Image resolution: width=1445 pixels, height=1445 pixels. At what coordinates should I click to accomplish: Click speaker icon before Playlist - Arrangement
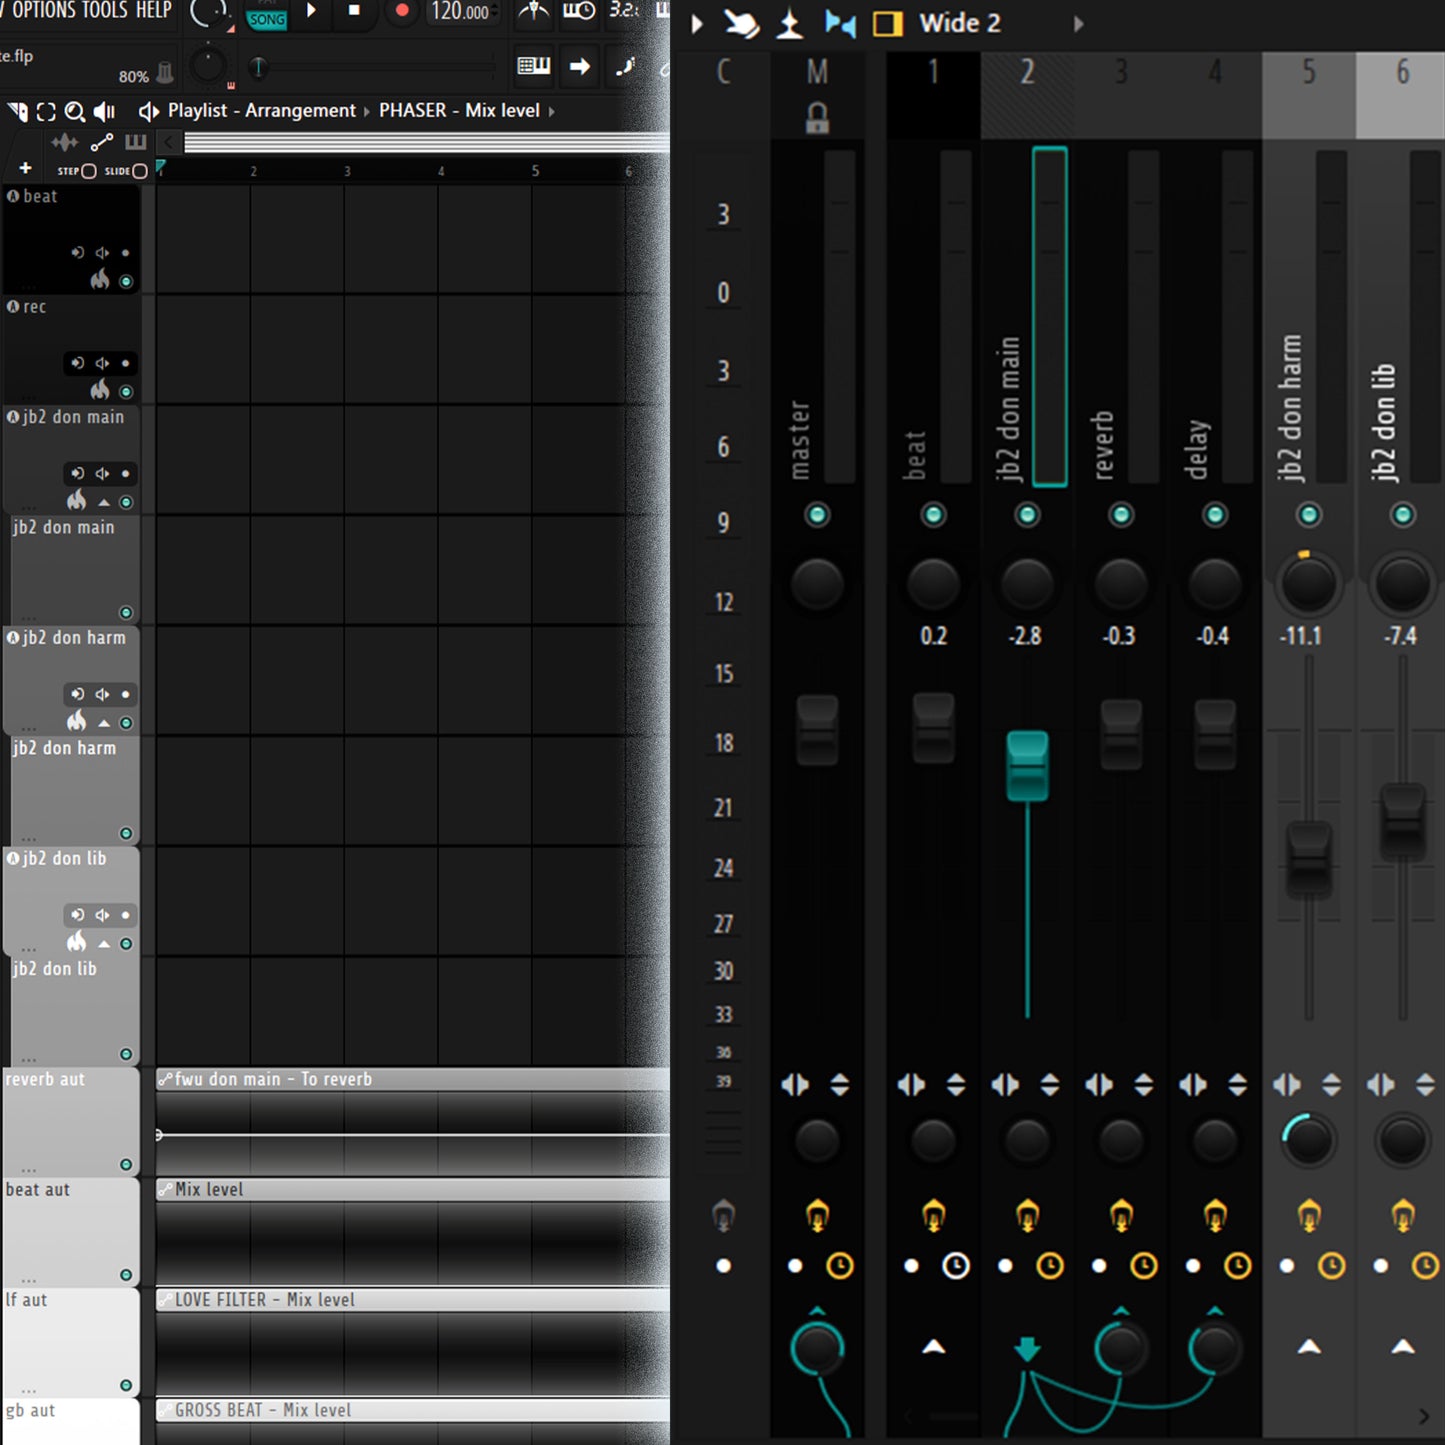(x=149, y=111)
